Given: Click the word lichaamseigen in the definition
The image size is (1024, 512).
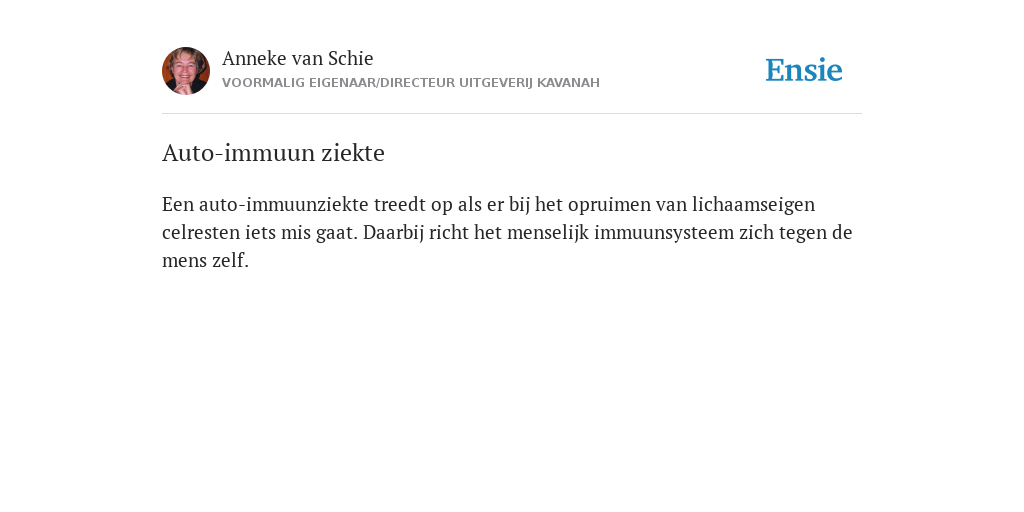Looking at the screenshot, I should 753,205.
